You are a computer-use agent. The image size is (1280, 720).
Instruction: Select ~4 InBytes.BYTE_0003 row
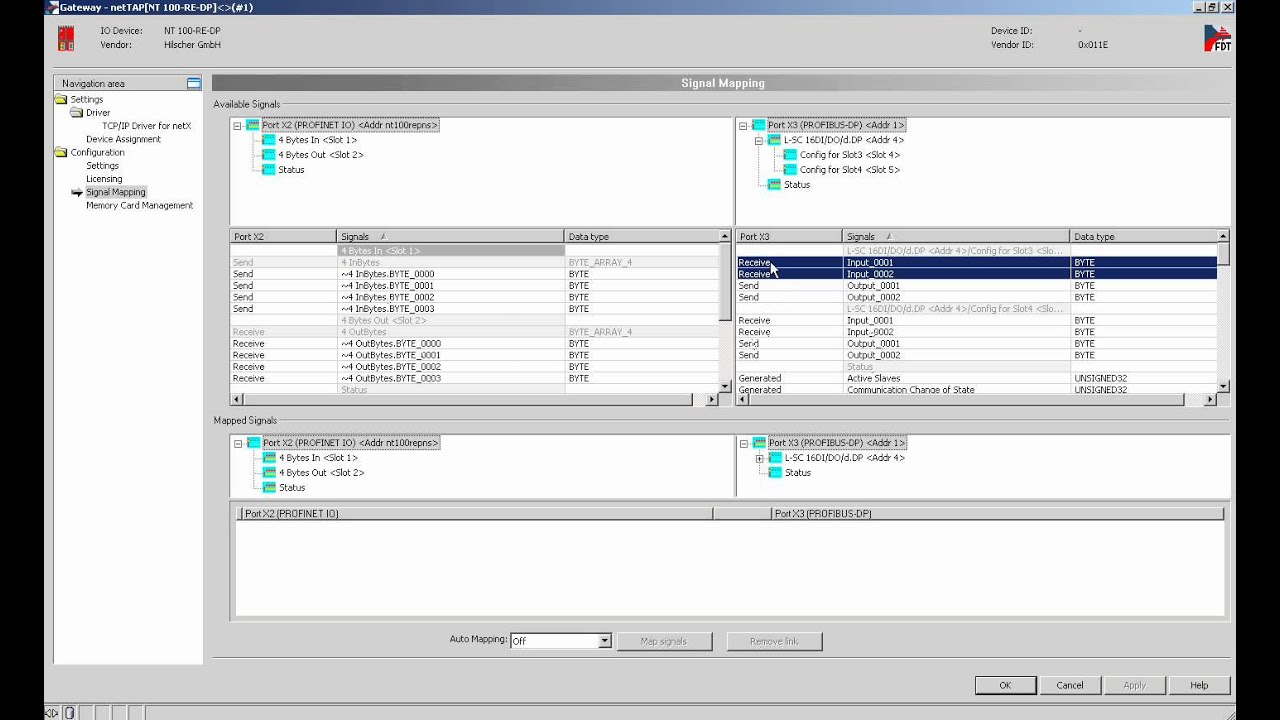(x=475, y=309)
